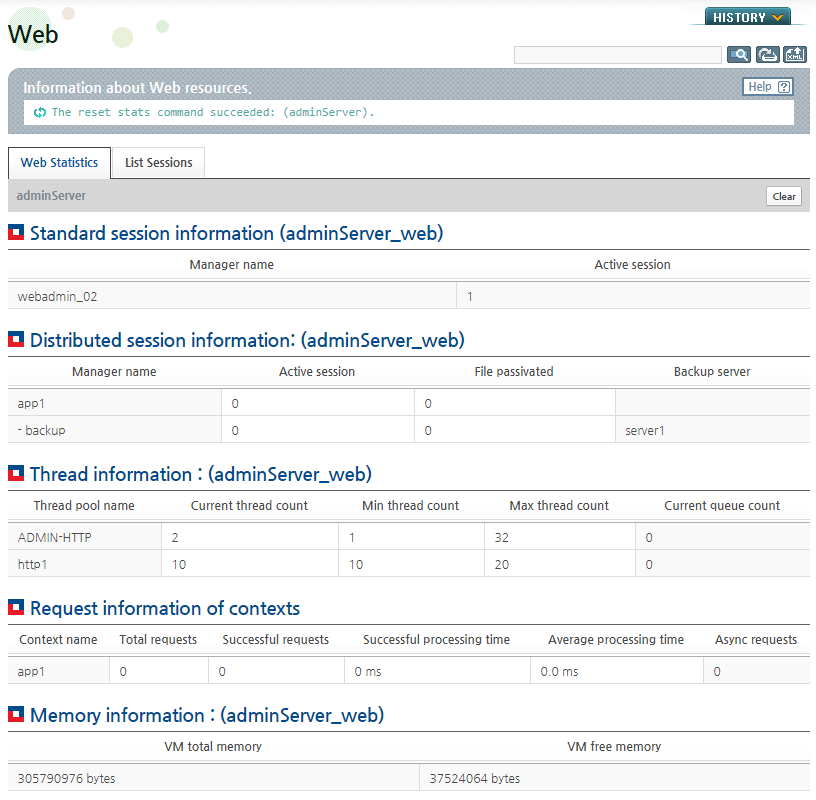Screen dimensions: 816x800
Task: Click the app1 distributed session manager row
Action: pos(409,403)
